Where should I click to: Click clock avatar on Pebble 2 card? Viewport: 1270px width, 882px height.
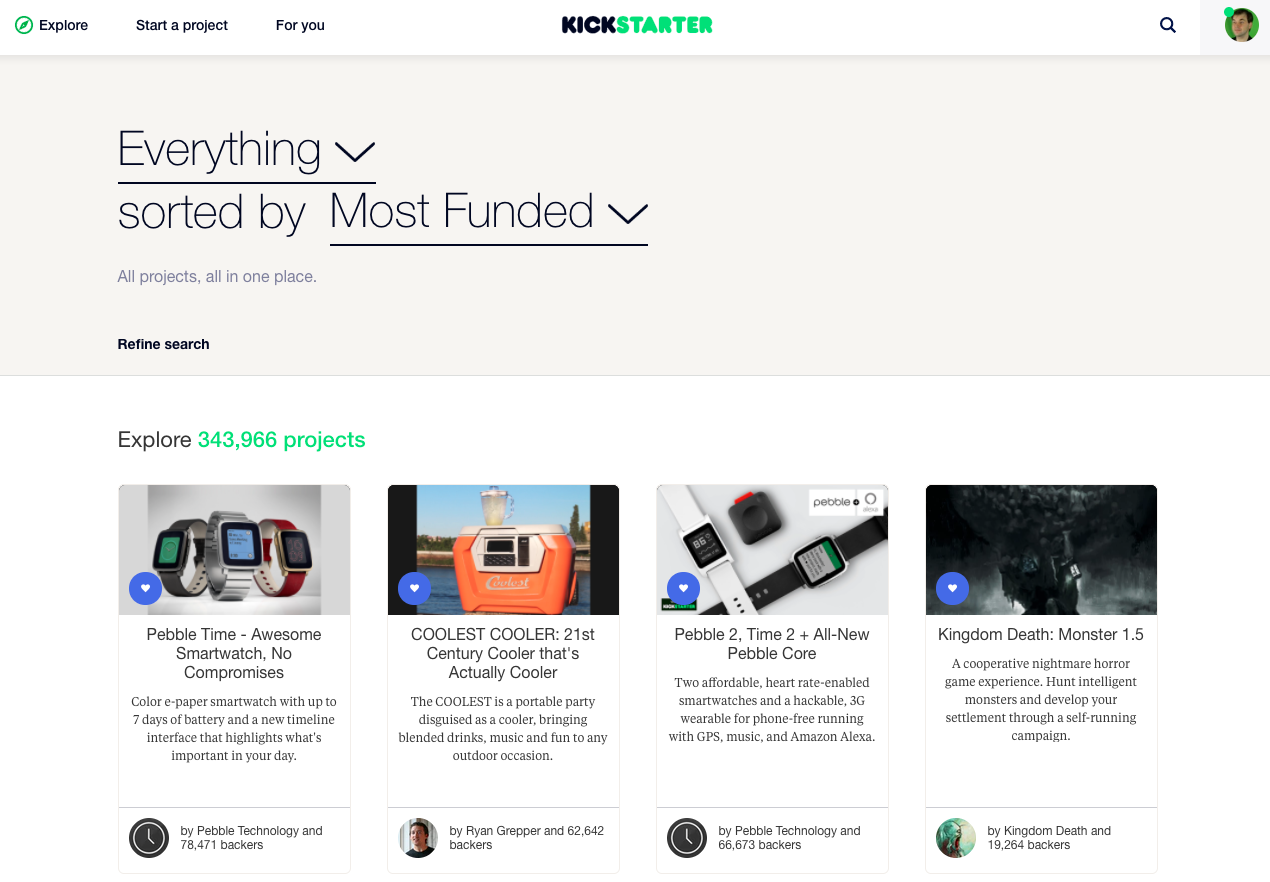click(687, 838)
